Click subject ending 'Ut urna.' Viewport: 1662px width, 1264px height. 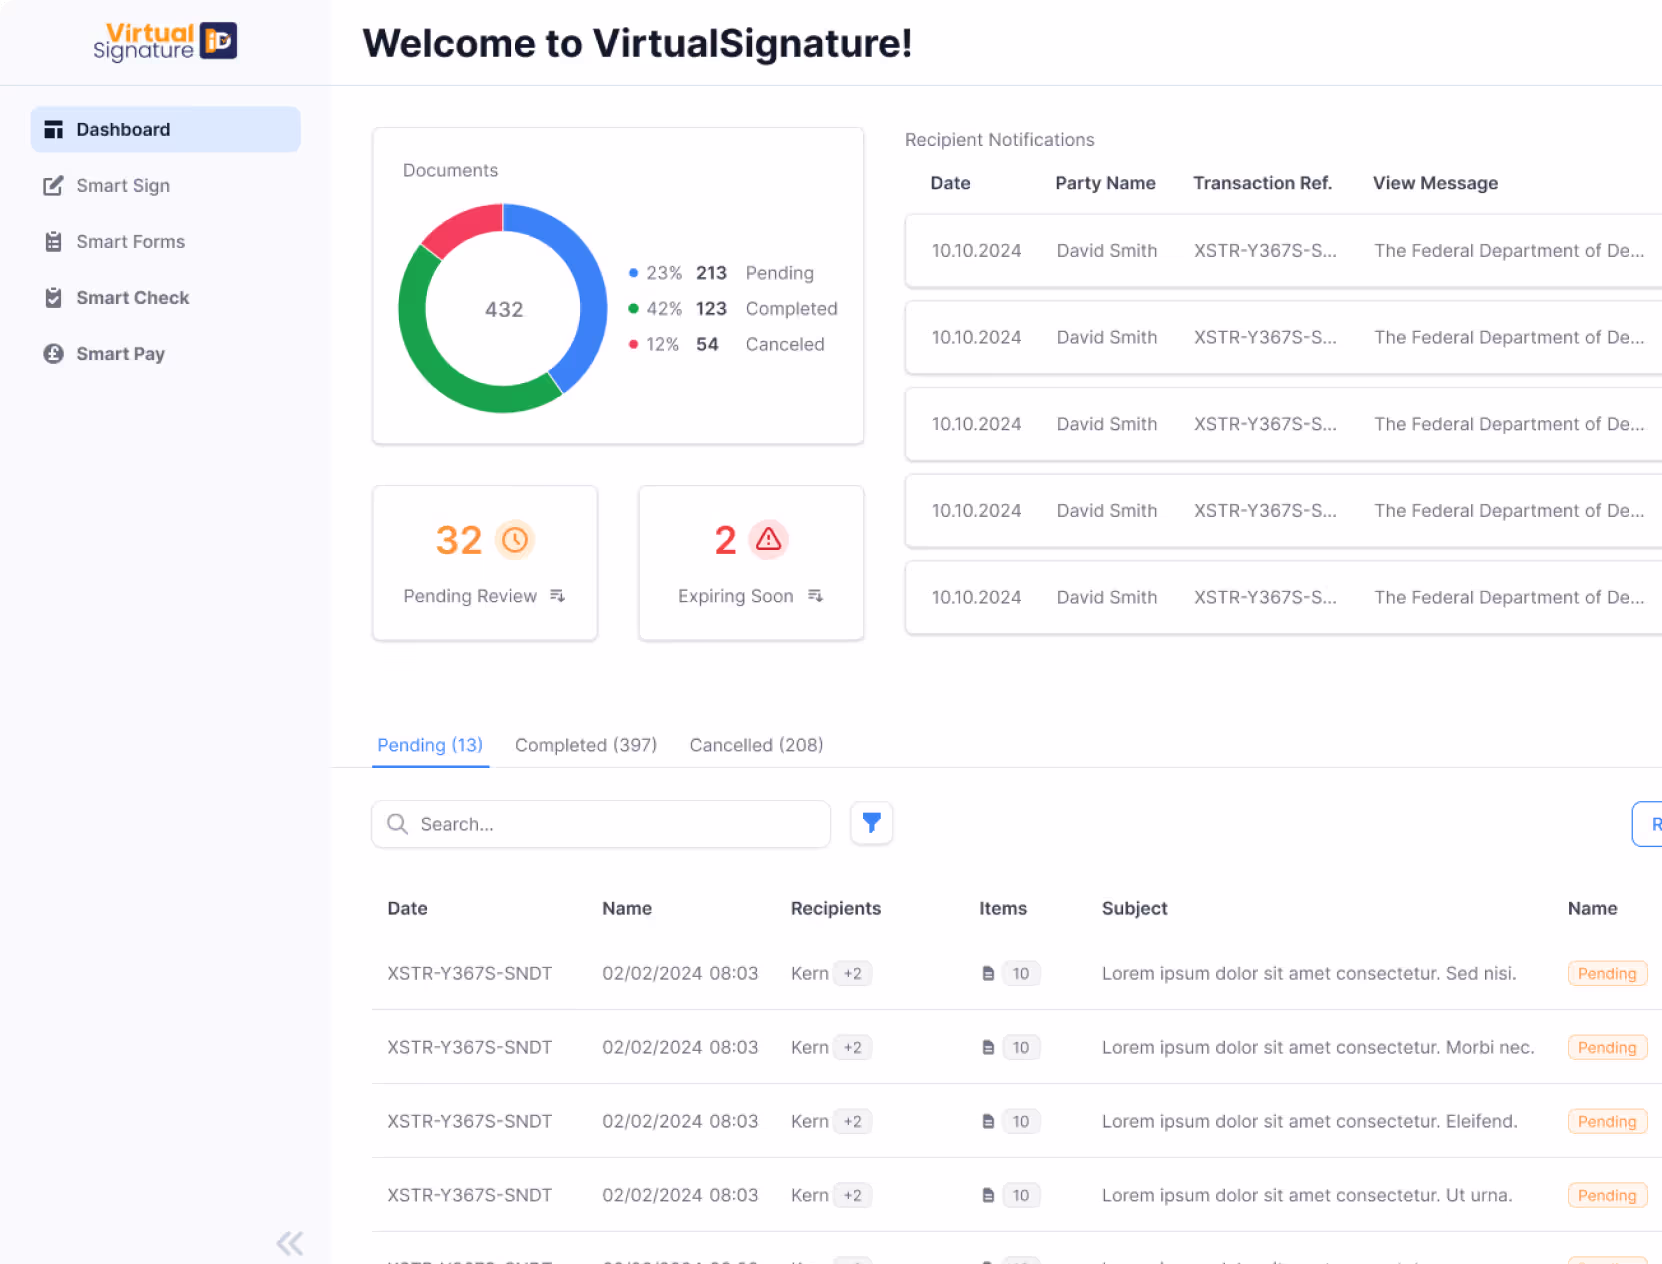pyautogui.click(x=1307, y=1195)
